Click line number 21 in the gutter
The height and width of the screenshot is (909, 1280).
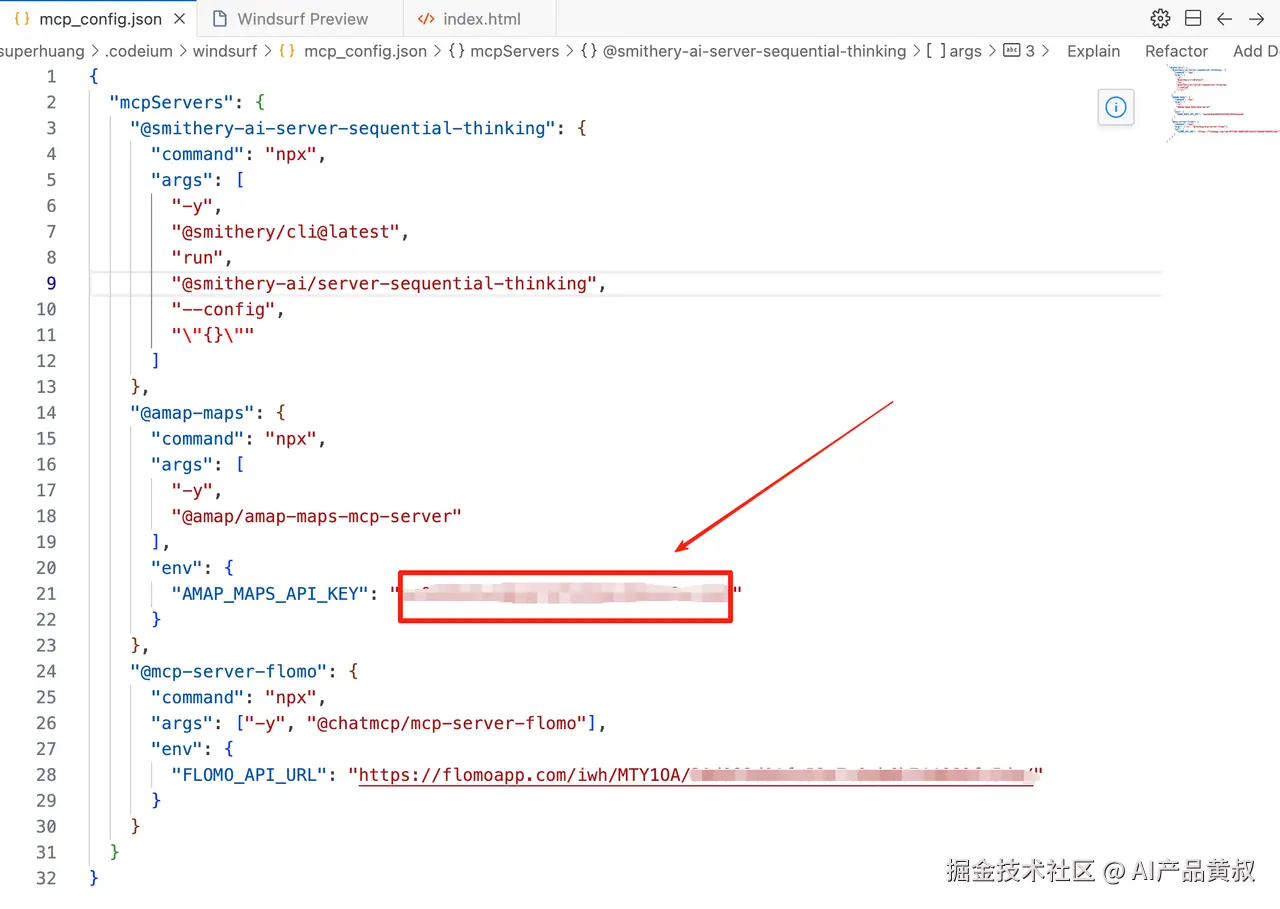pyautogui.click(x=46, y=594)
